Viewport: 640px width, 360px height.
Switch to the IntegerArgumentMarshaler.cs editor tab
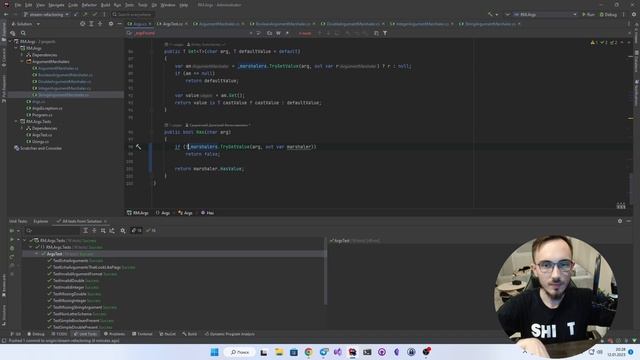point(422,24)
